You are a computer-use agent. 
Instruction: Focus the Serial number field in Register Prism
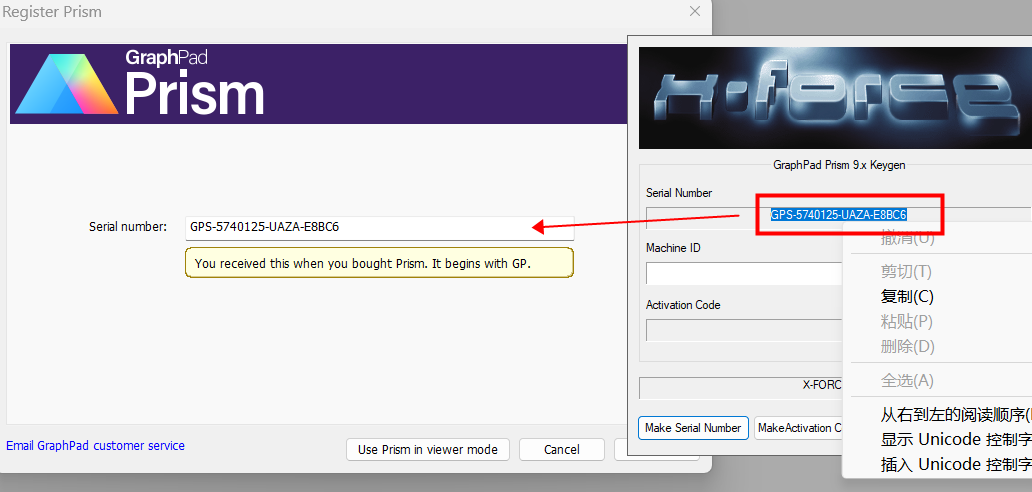click(x=379, y=227)
